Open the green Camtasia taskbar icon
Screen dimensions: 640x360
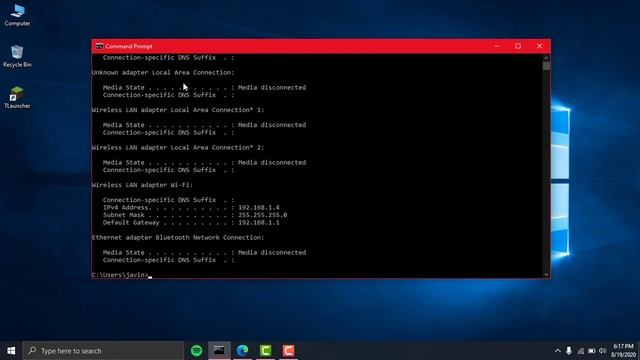(265, 351)
